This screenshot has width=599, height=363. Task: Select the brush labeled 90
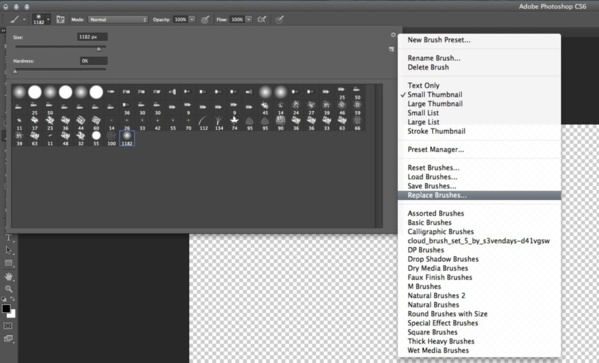[280, 123]
